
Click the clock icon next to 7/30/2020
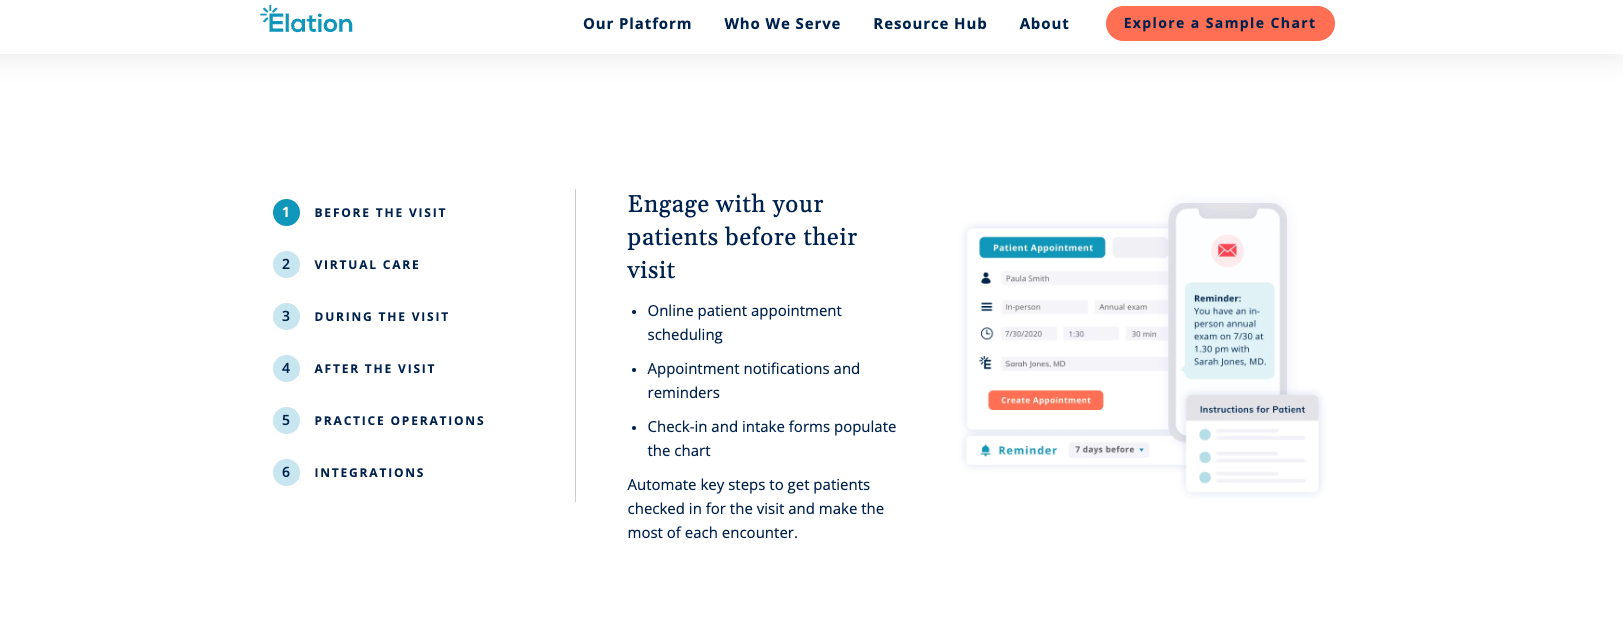986,334
